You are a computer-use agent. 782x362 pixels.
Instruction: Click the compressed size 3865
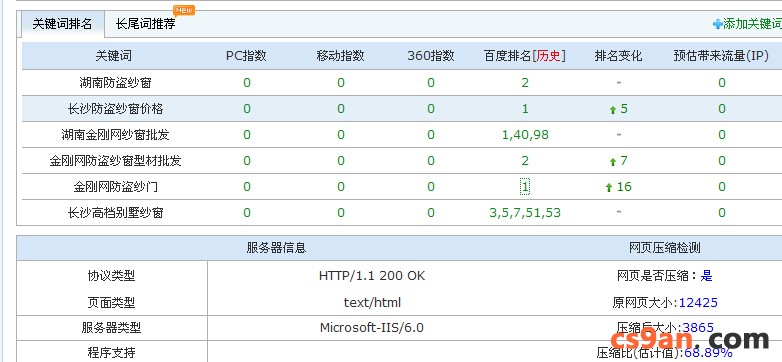coord(698,328)
